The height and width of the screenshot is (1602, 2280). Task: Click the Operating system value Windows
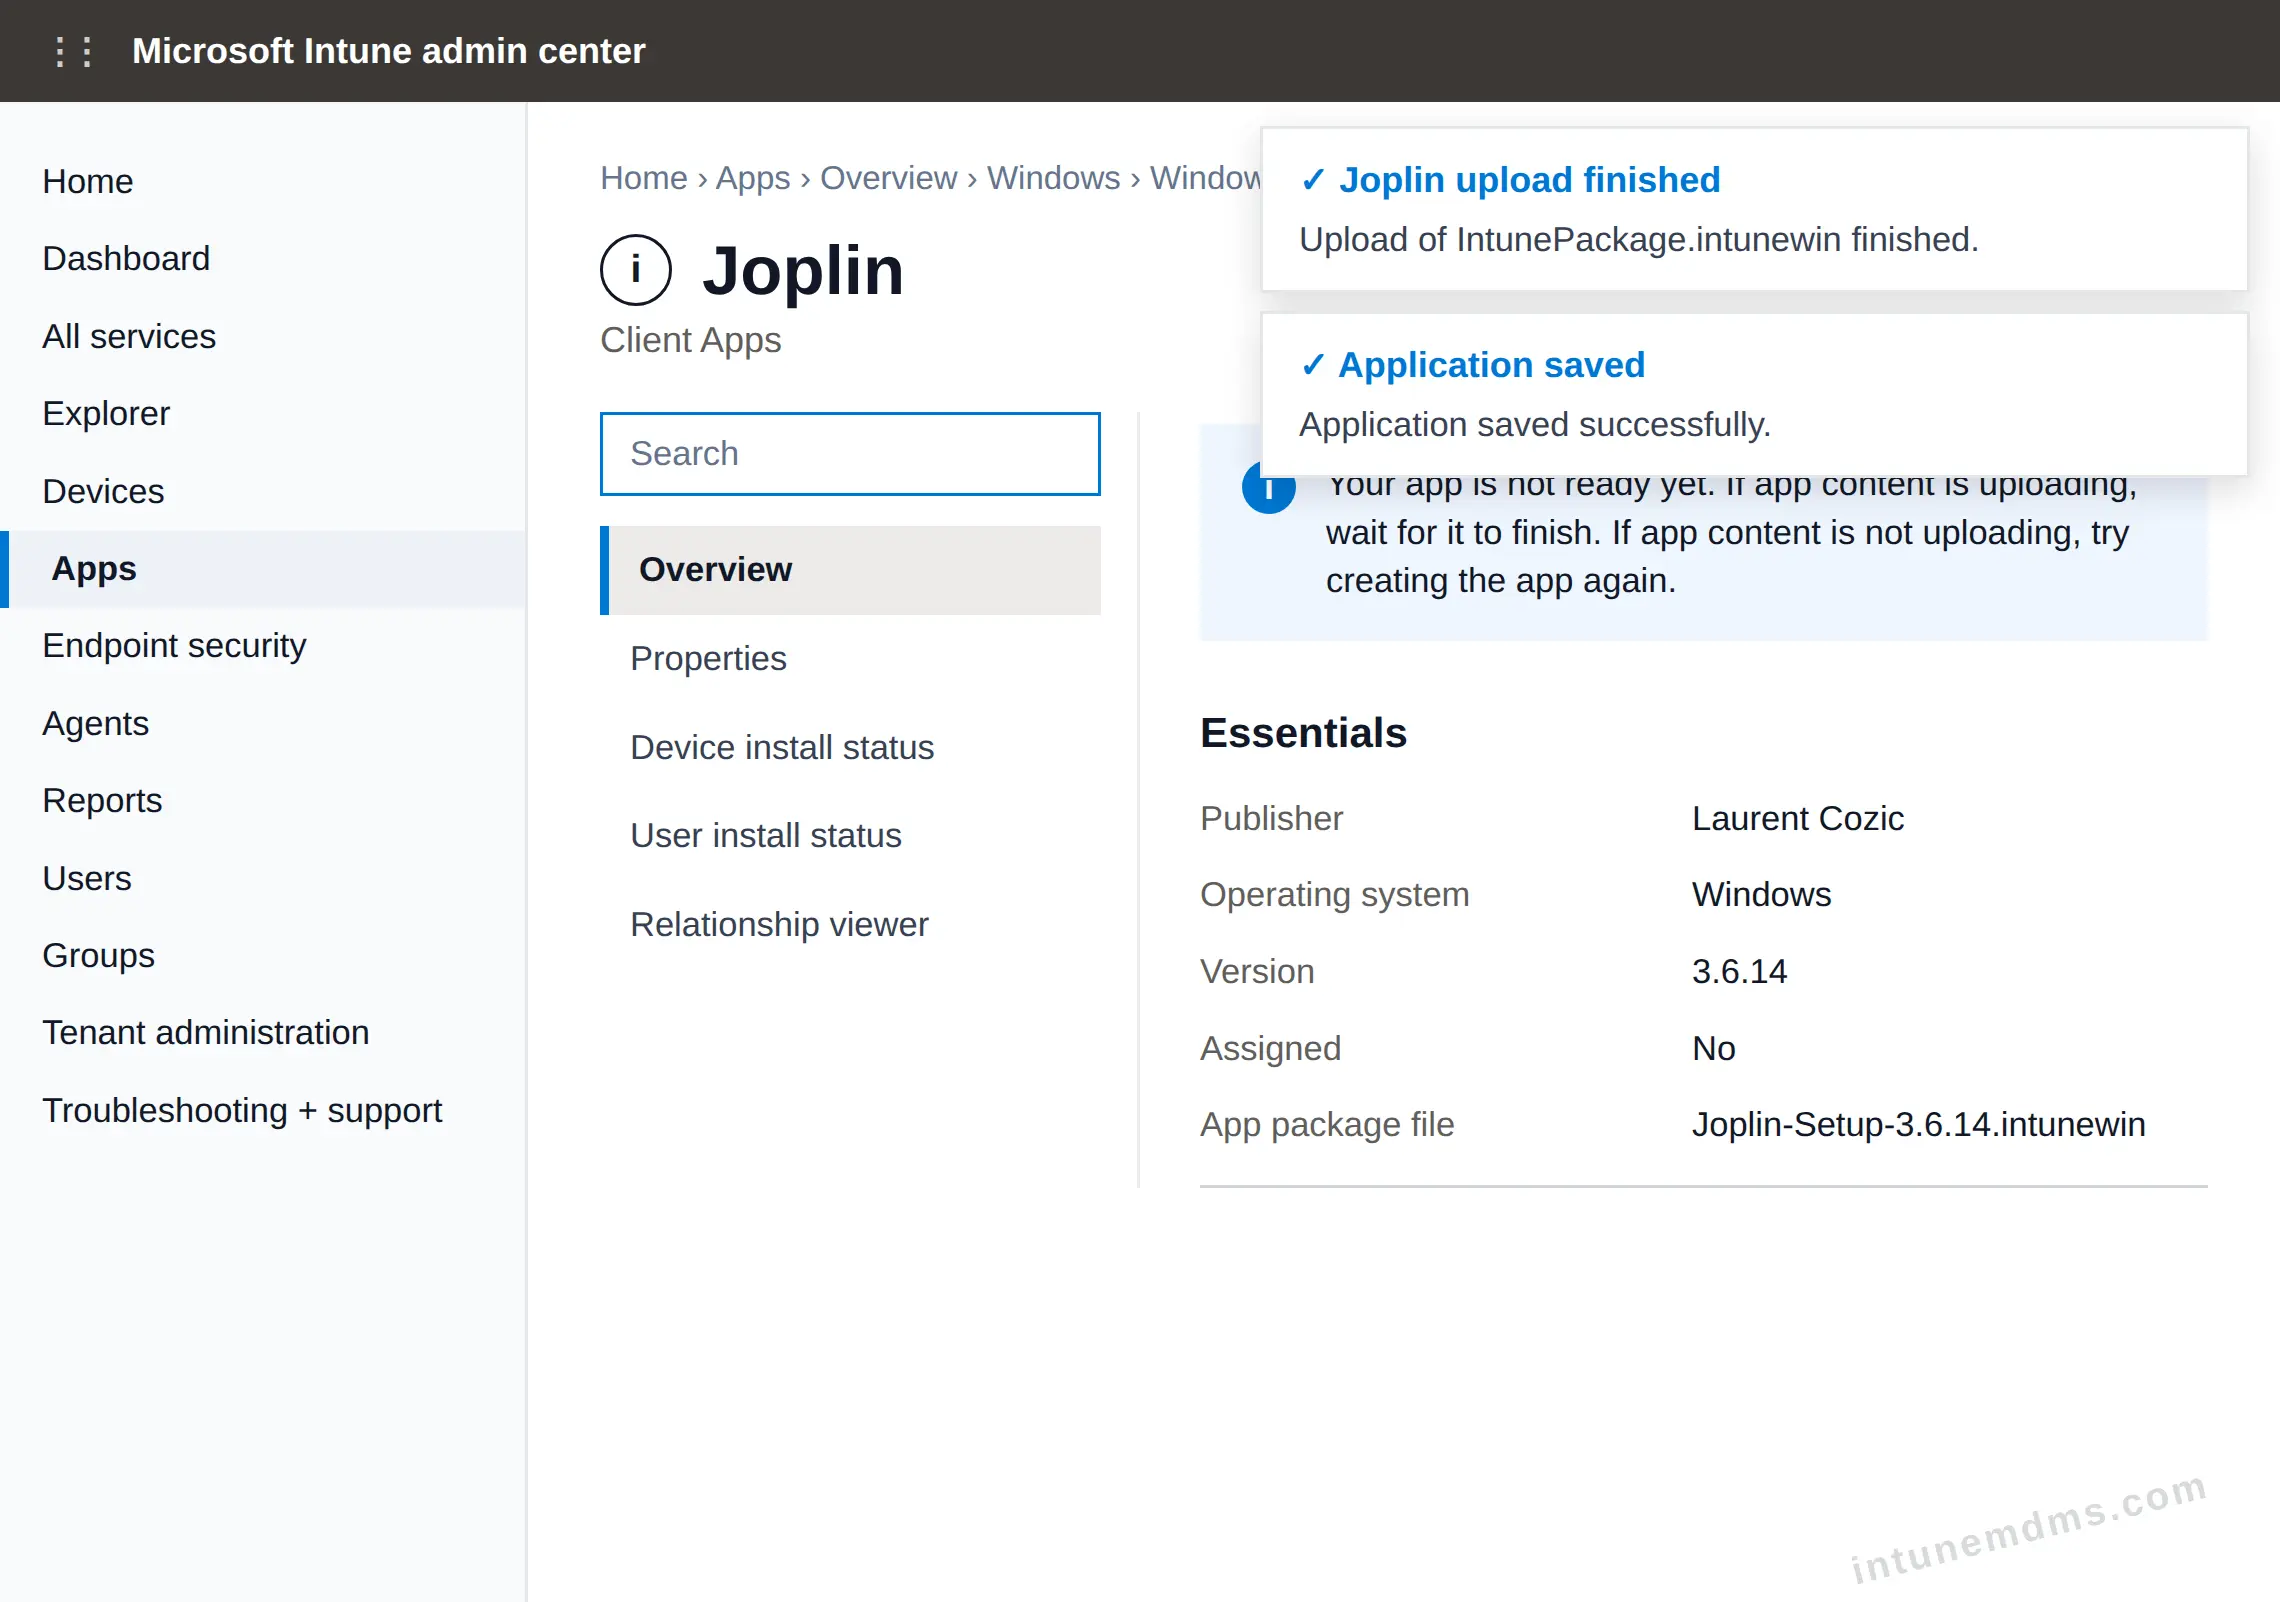[1761, 894]
